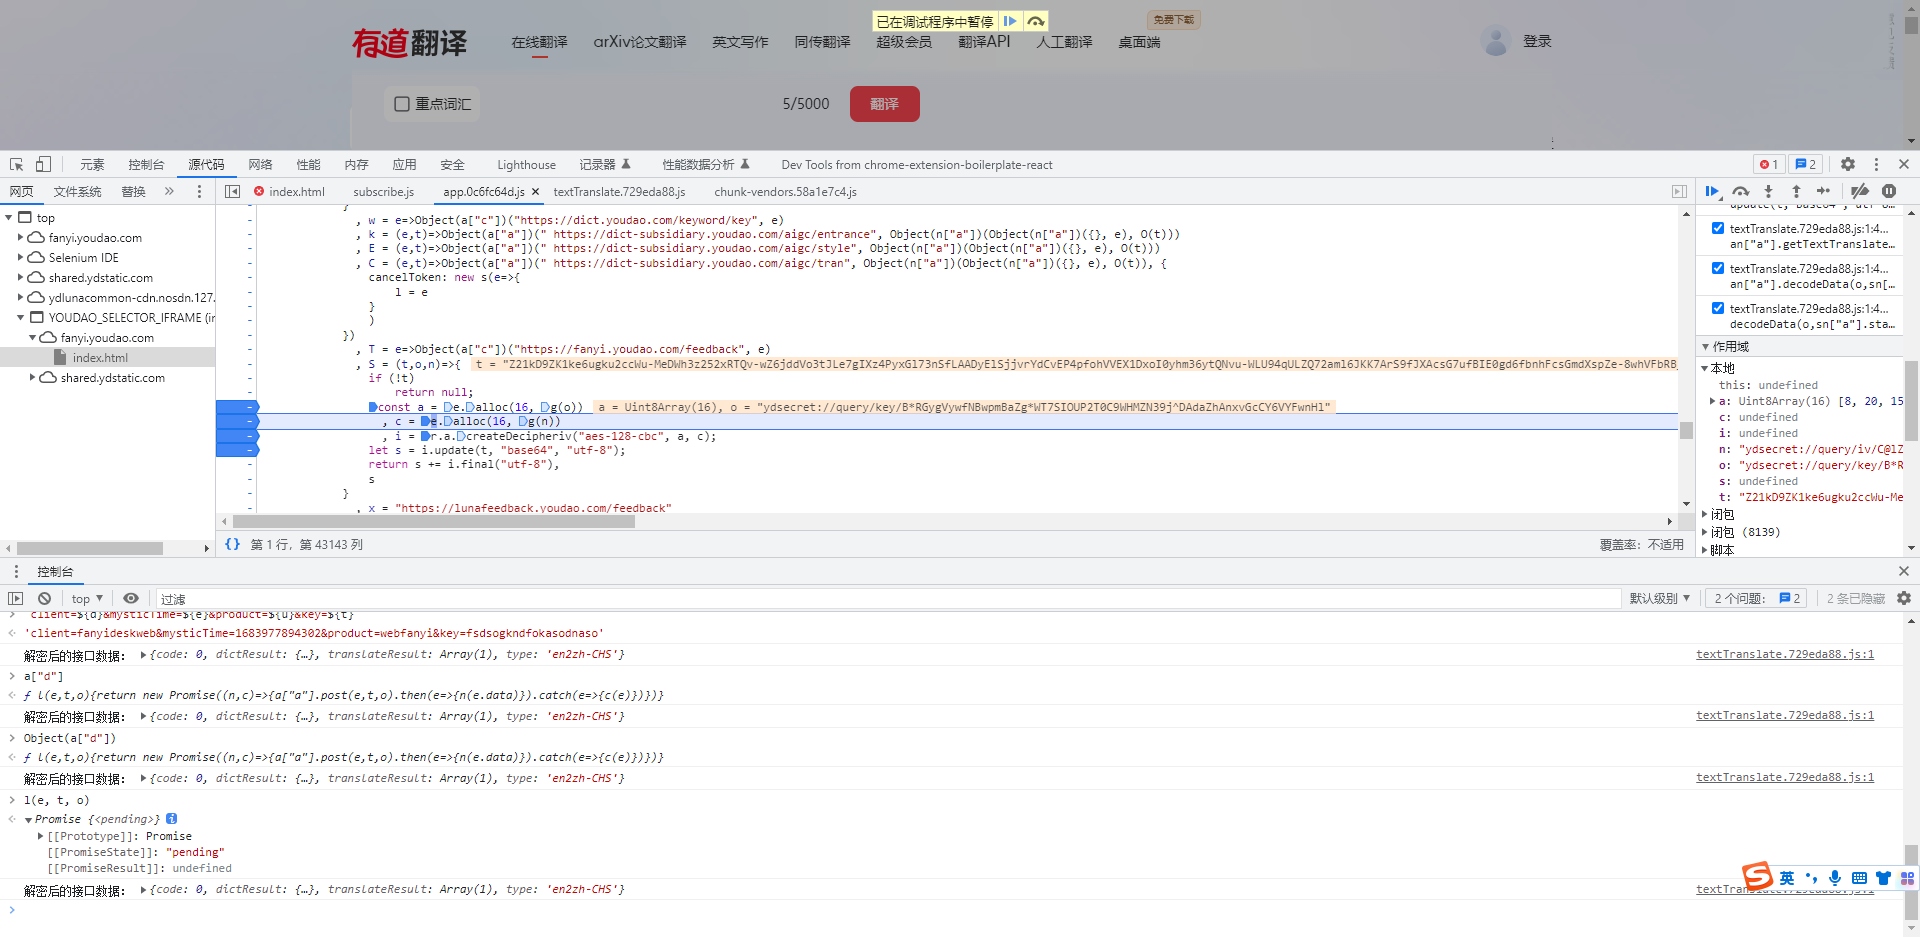Open the 默认级别 log level dropdown

[1659, 598]
